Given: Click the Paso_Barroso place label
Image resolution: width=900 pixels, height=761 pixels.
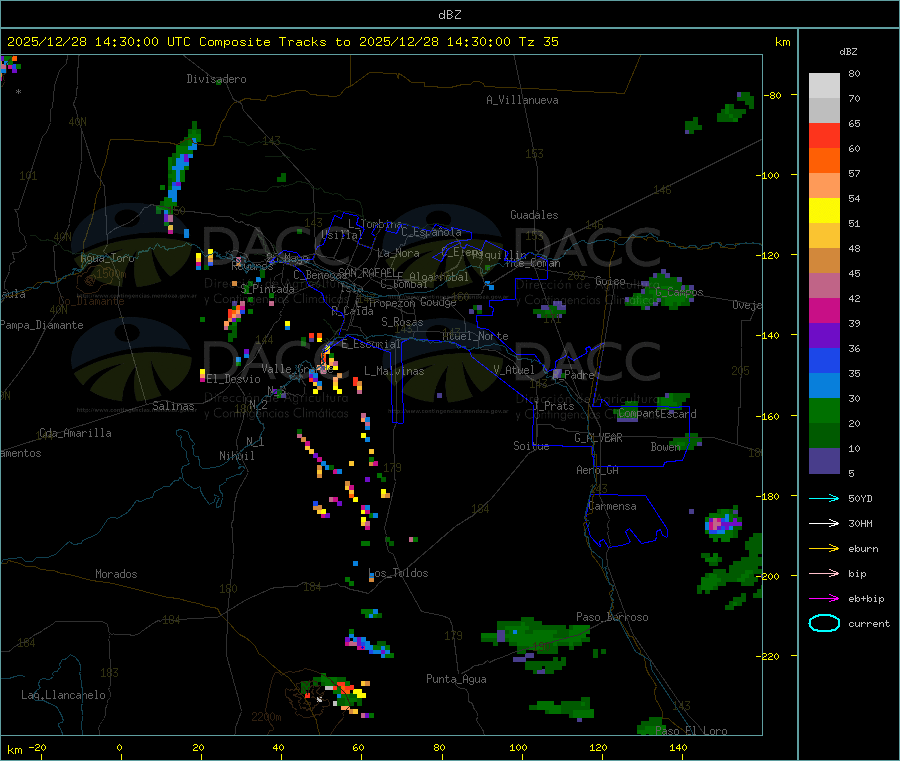Looking at the screenshot, I should point(612,617).
